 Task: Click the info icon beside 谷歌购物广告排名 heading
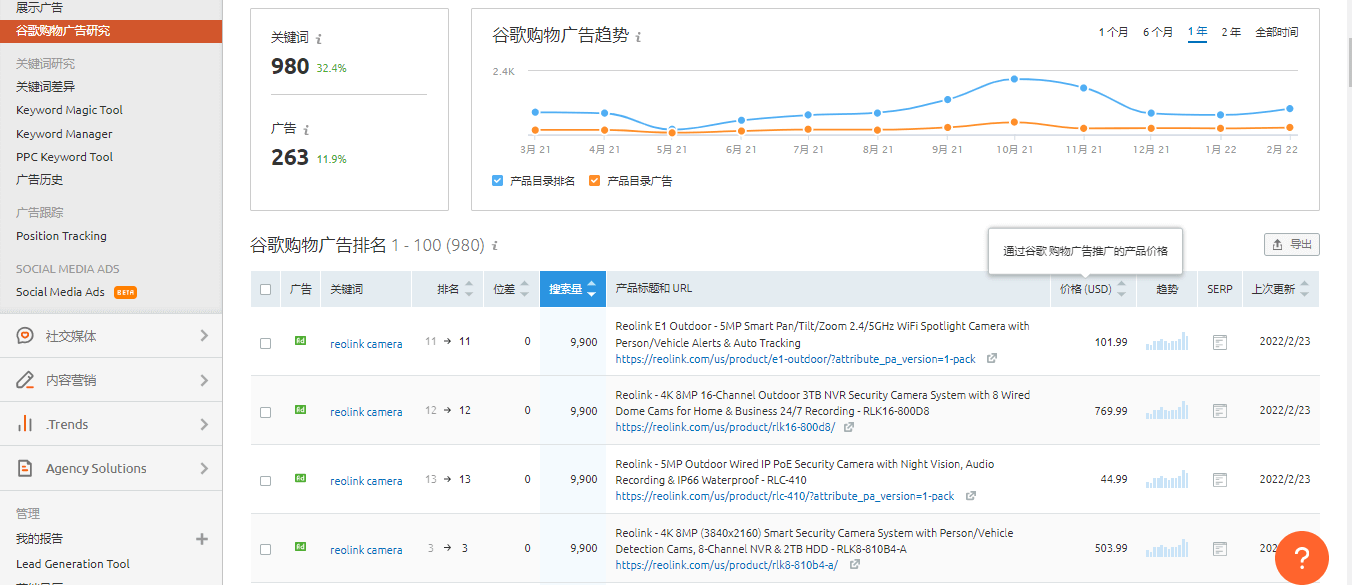coord(495,246)
